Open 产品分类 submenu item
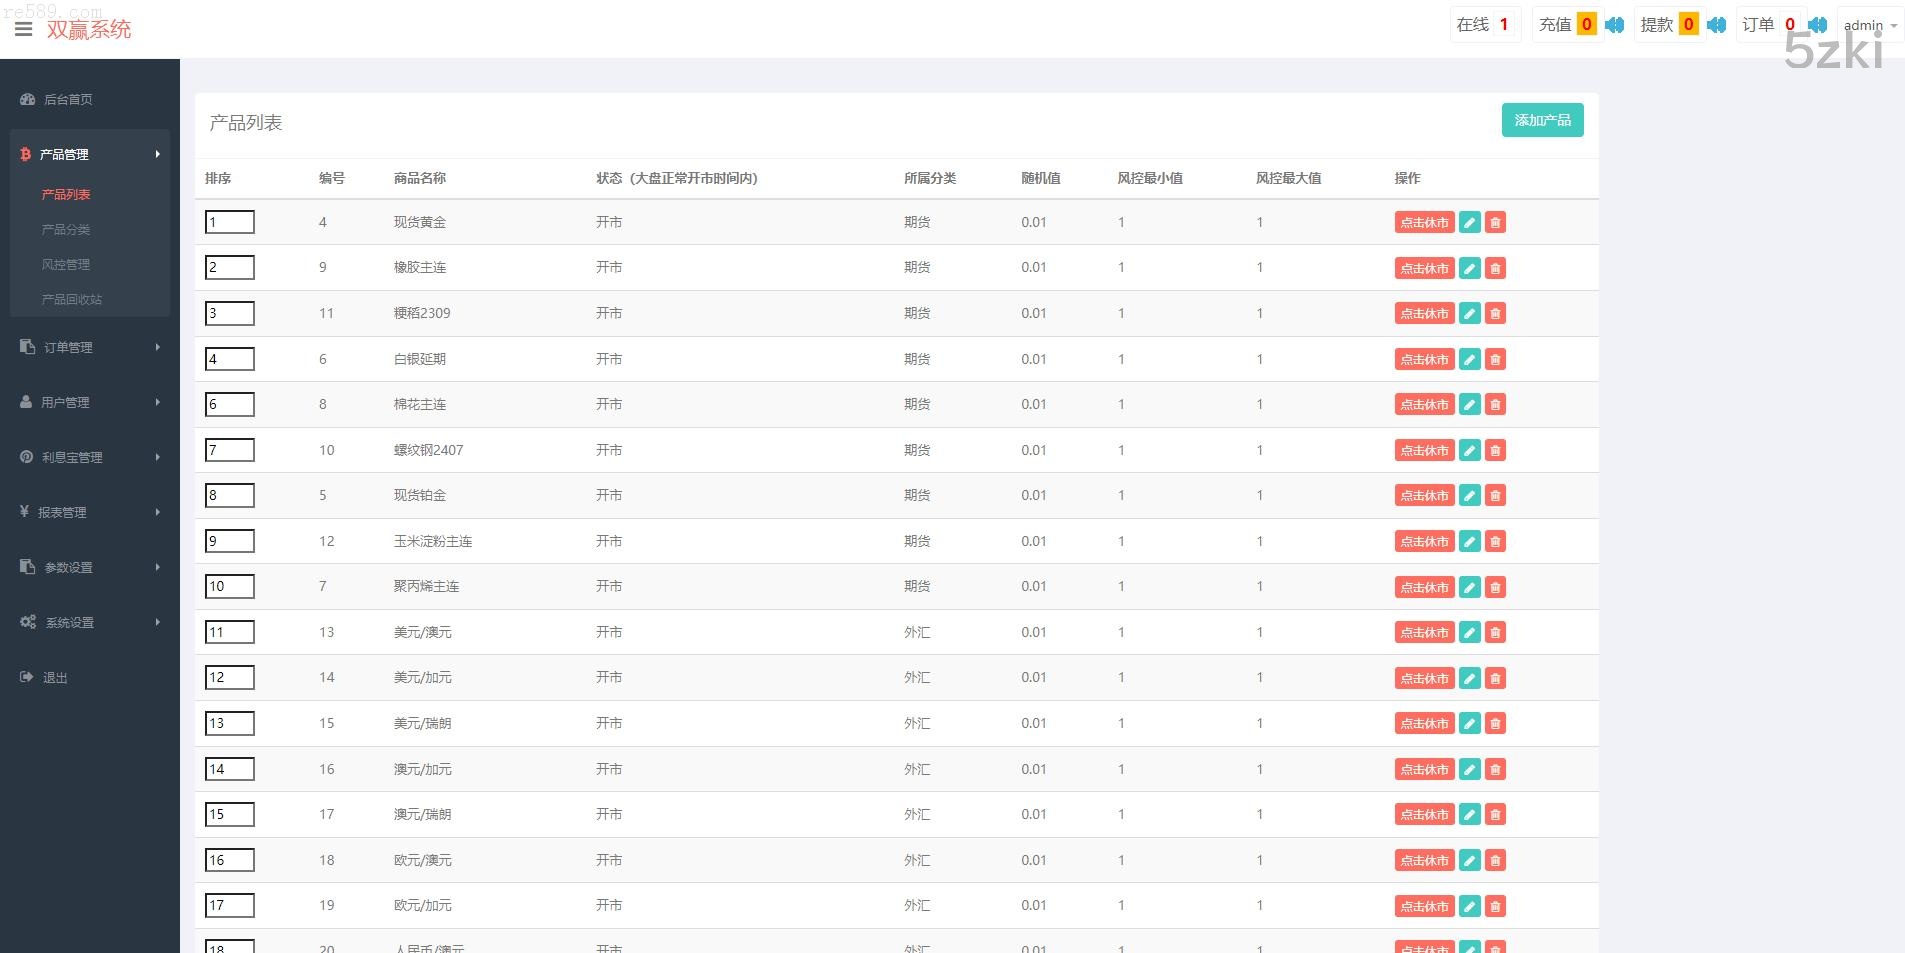1905x953 pixels. pos(66,229)
